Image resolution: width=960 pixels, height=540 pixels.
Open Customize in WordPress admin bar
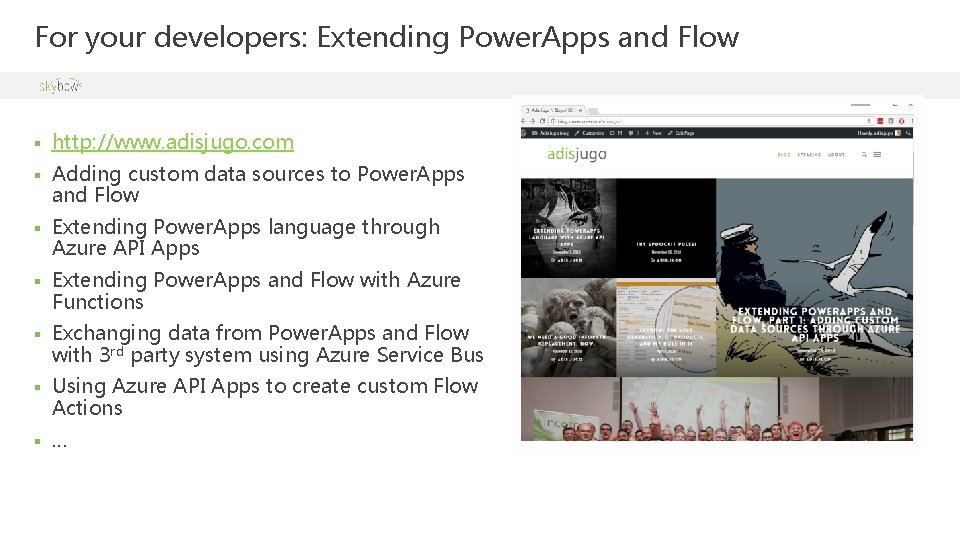589,133
